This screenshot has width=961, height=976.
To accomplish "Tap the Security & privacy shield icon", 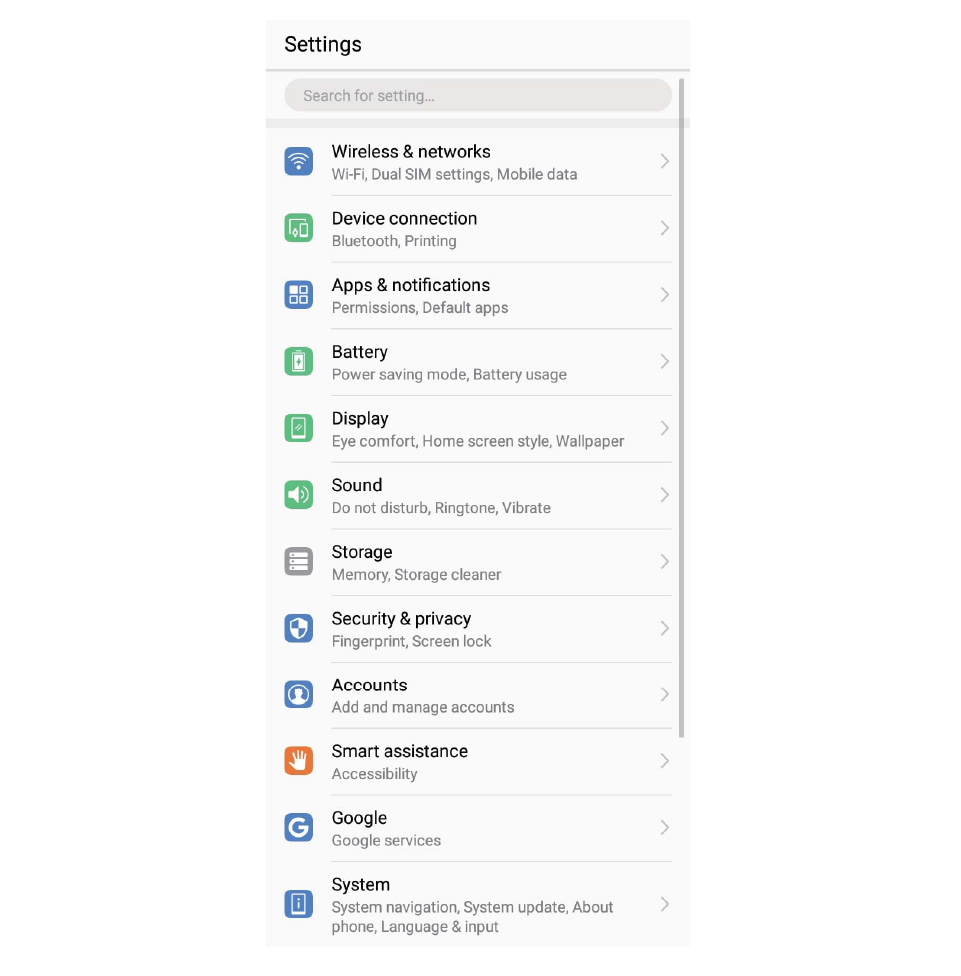I will tap(298, 628).
